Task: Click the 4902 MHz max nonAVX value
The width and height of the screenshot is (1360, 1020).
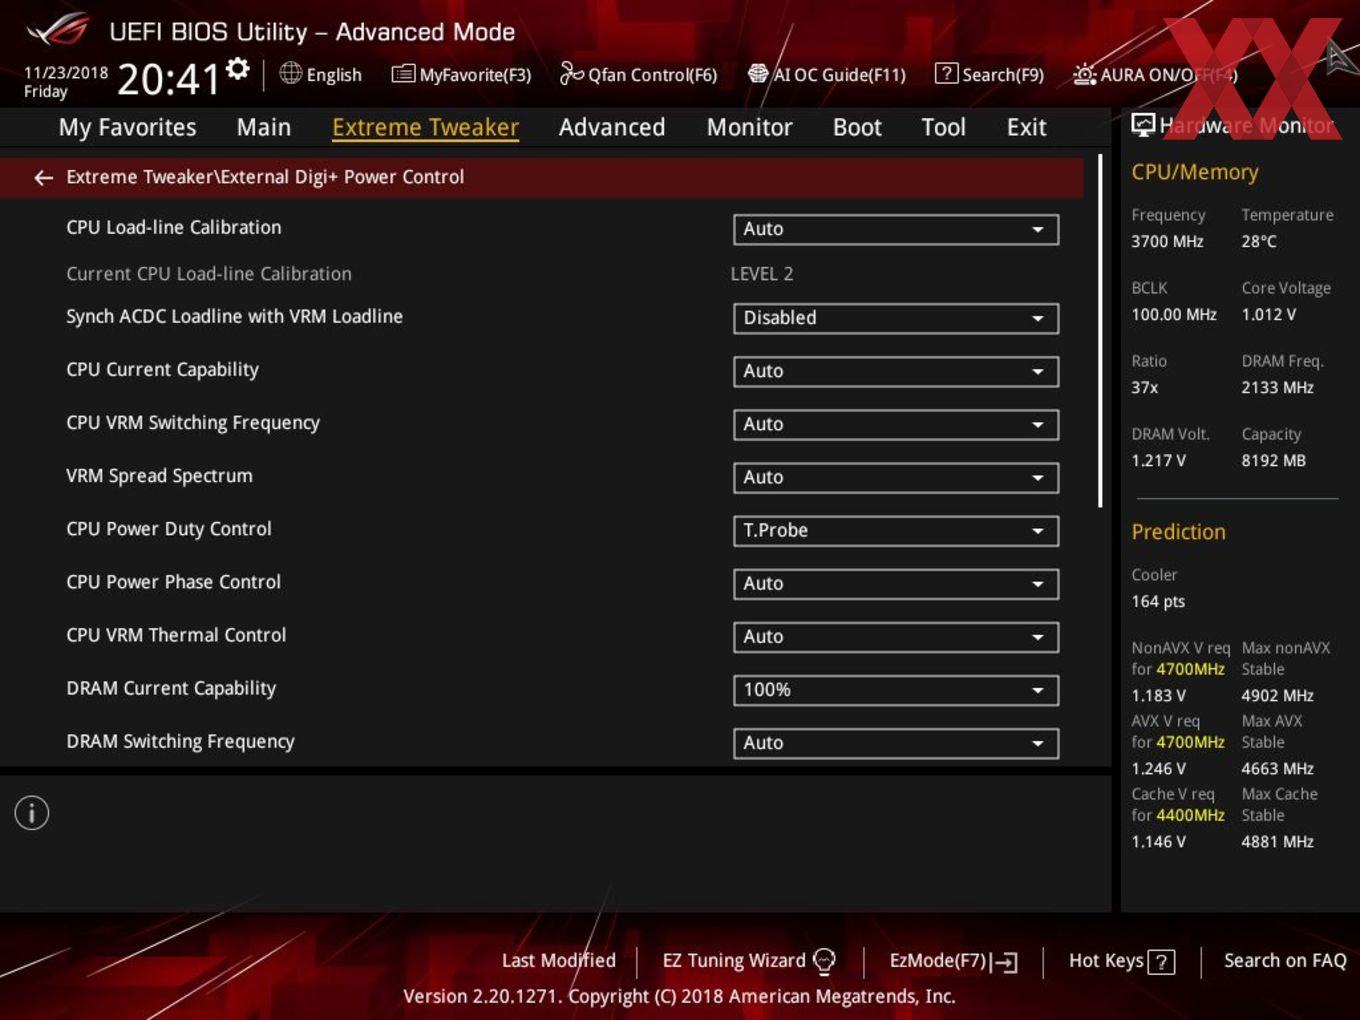Action: [x=1277, y=695]
